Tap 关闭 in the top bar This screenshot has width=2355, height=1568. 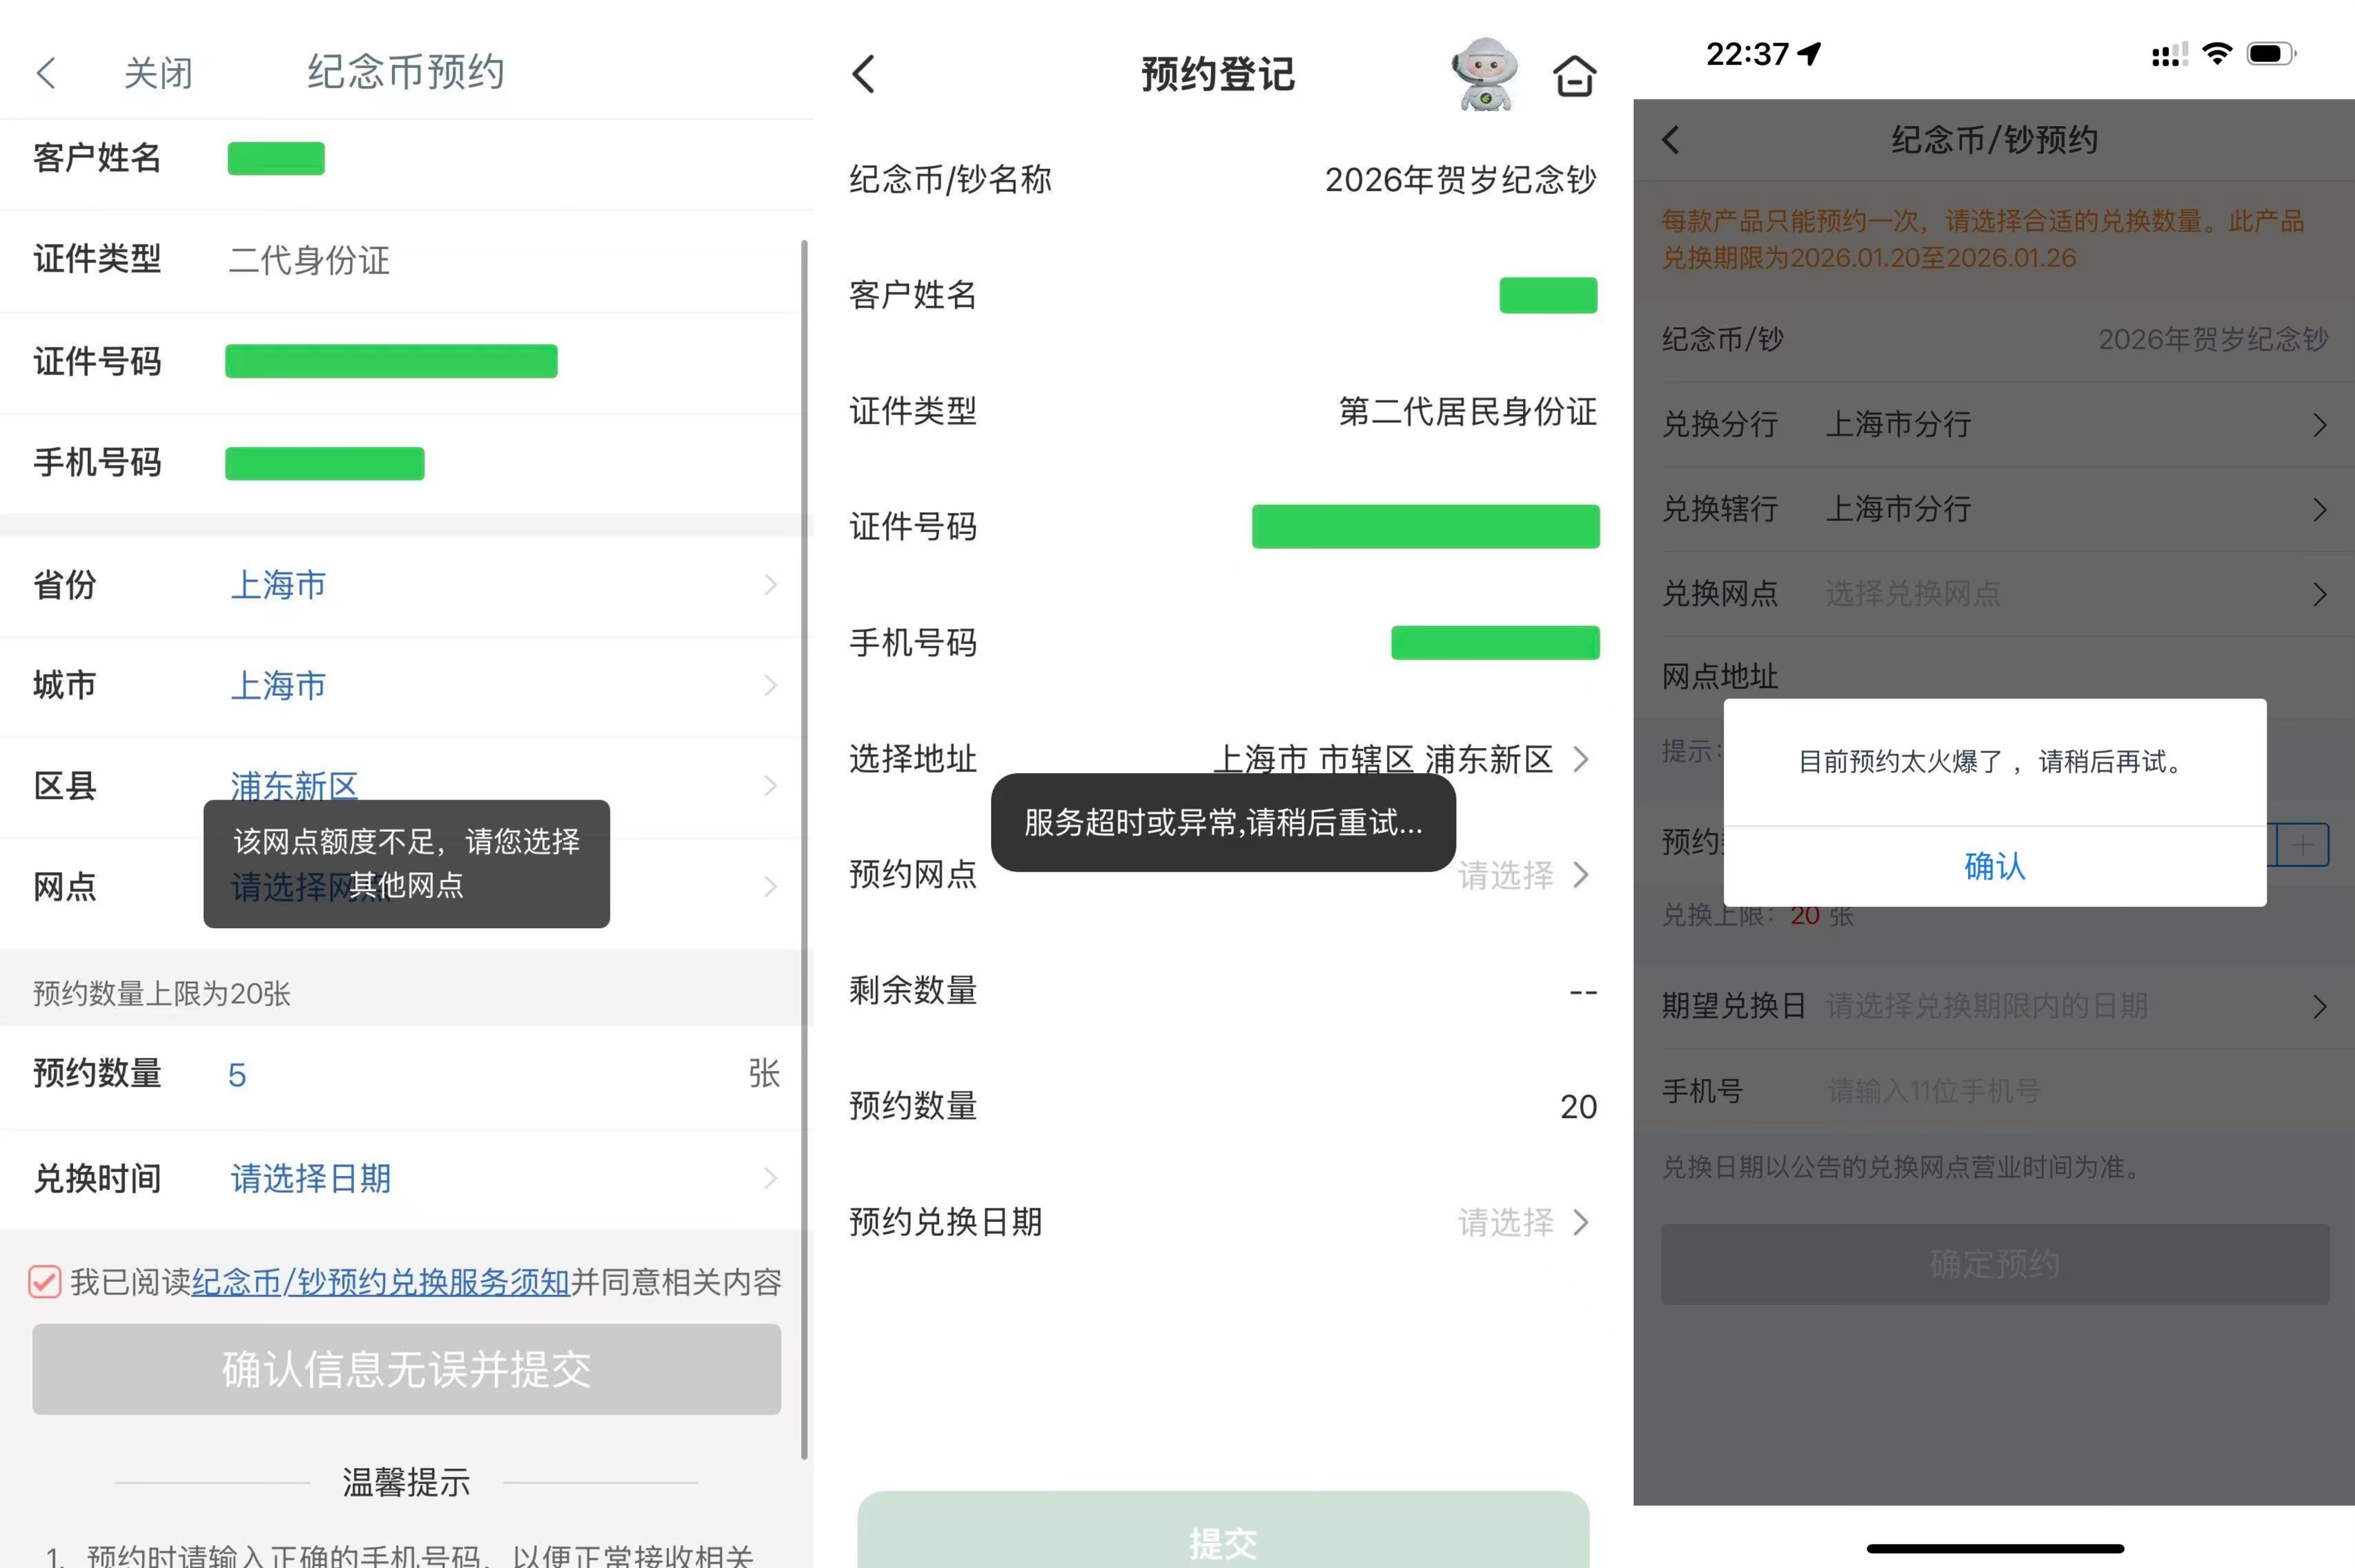[x=158, y=73]
